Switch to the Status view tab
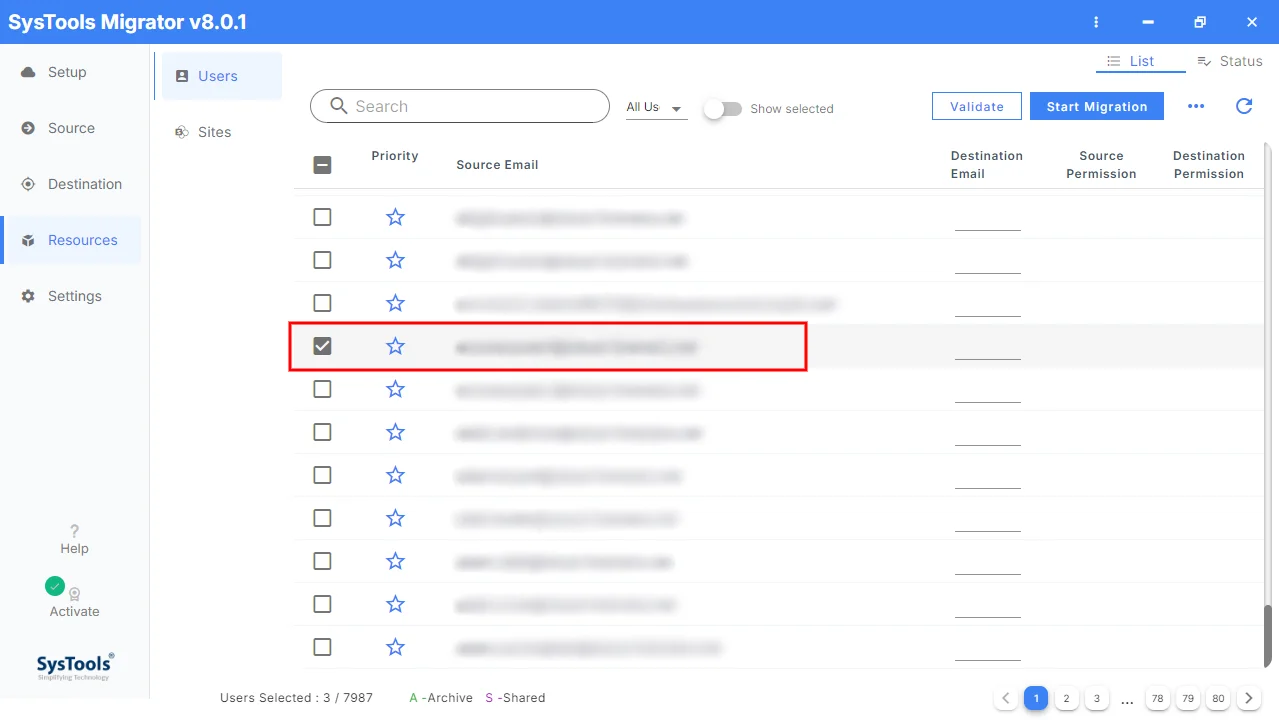This screenshot has height=720, width=1279. click(x=1230, y=61)
